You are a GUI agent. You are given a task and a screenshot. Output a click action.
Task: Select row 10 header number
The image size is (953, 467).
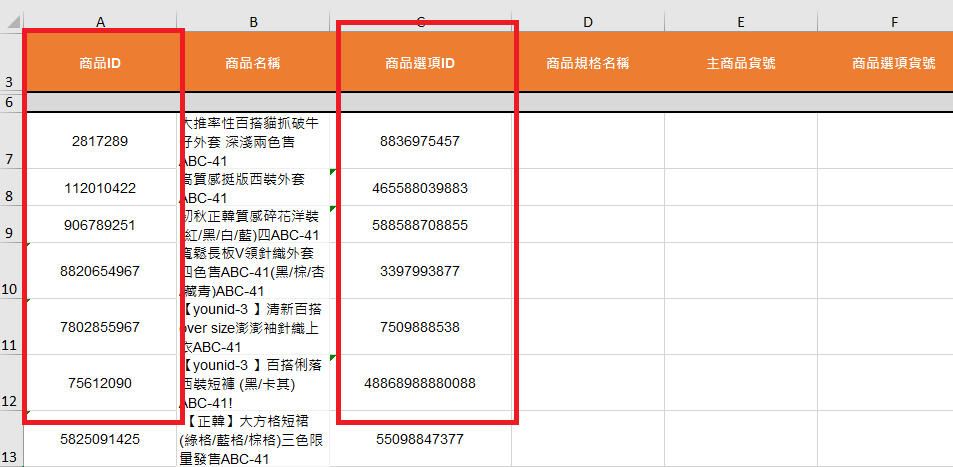click(10, 289)
